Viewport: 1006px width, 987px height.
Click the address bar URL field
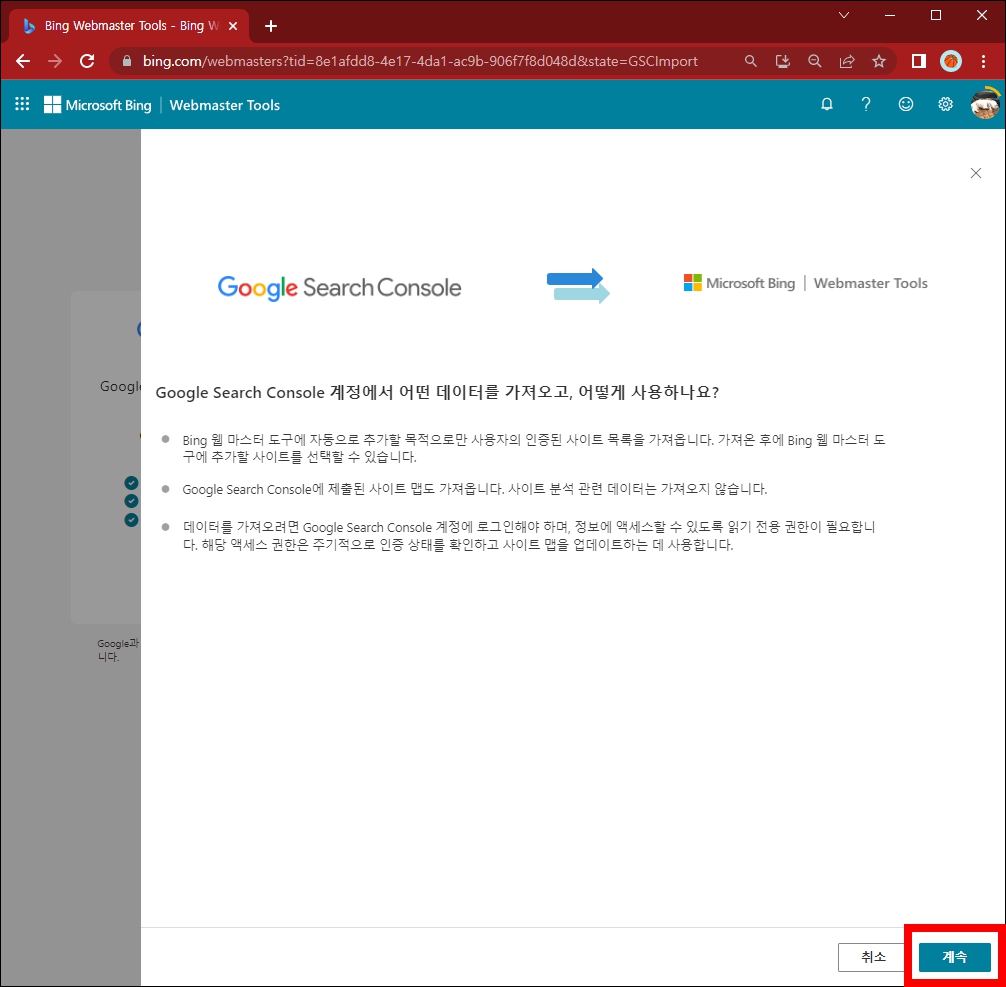pos(400,61)
